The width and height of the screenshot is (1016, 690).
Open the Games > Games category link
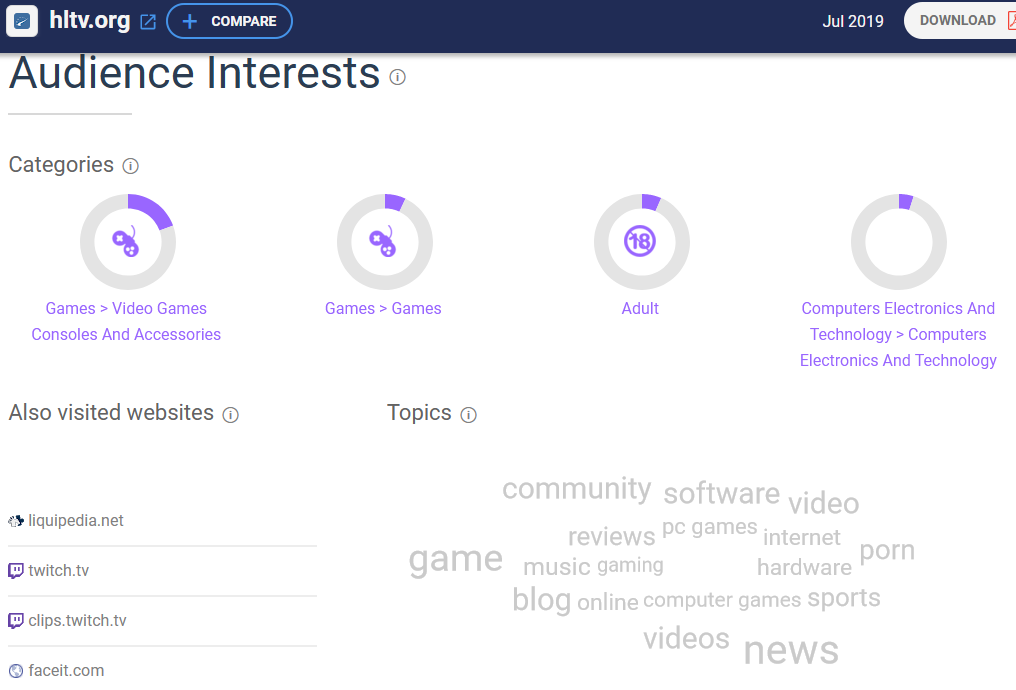pyautogui.click(x=383, y=308)
